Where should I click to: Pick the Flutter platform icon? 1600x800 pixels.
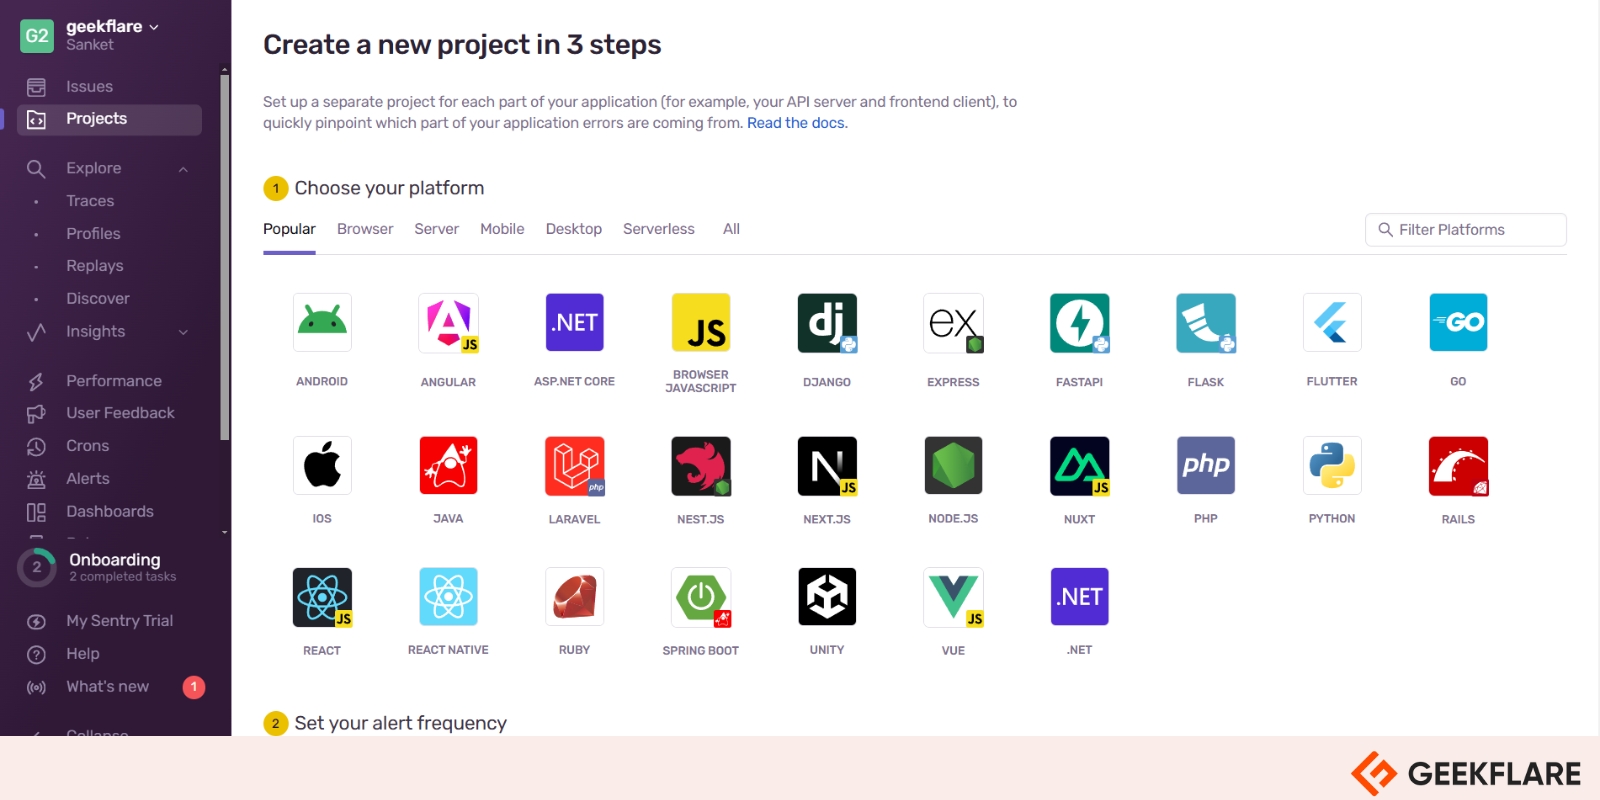tap(1332, 323)
